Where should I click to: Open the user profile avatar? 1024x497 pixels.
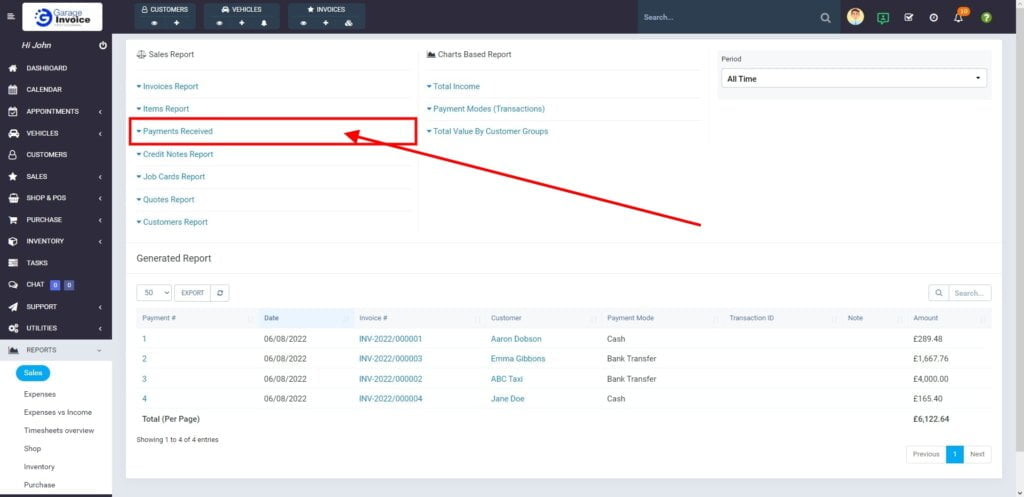pos(856,17)
